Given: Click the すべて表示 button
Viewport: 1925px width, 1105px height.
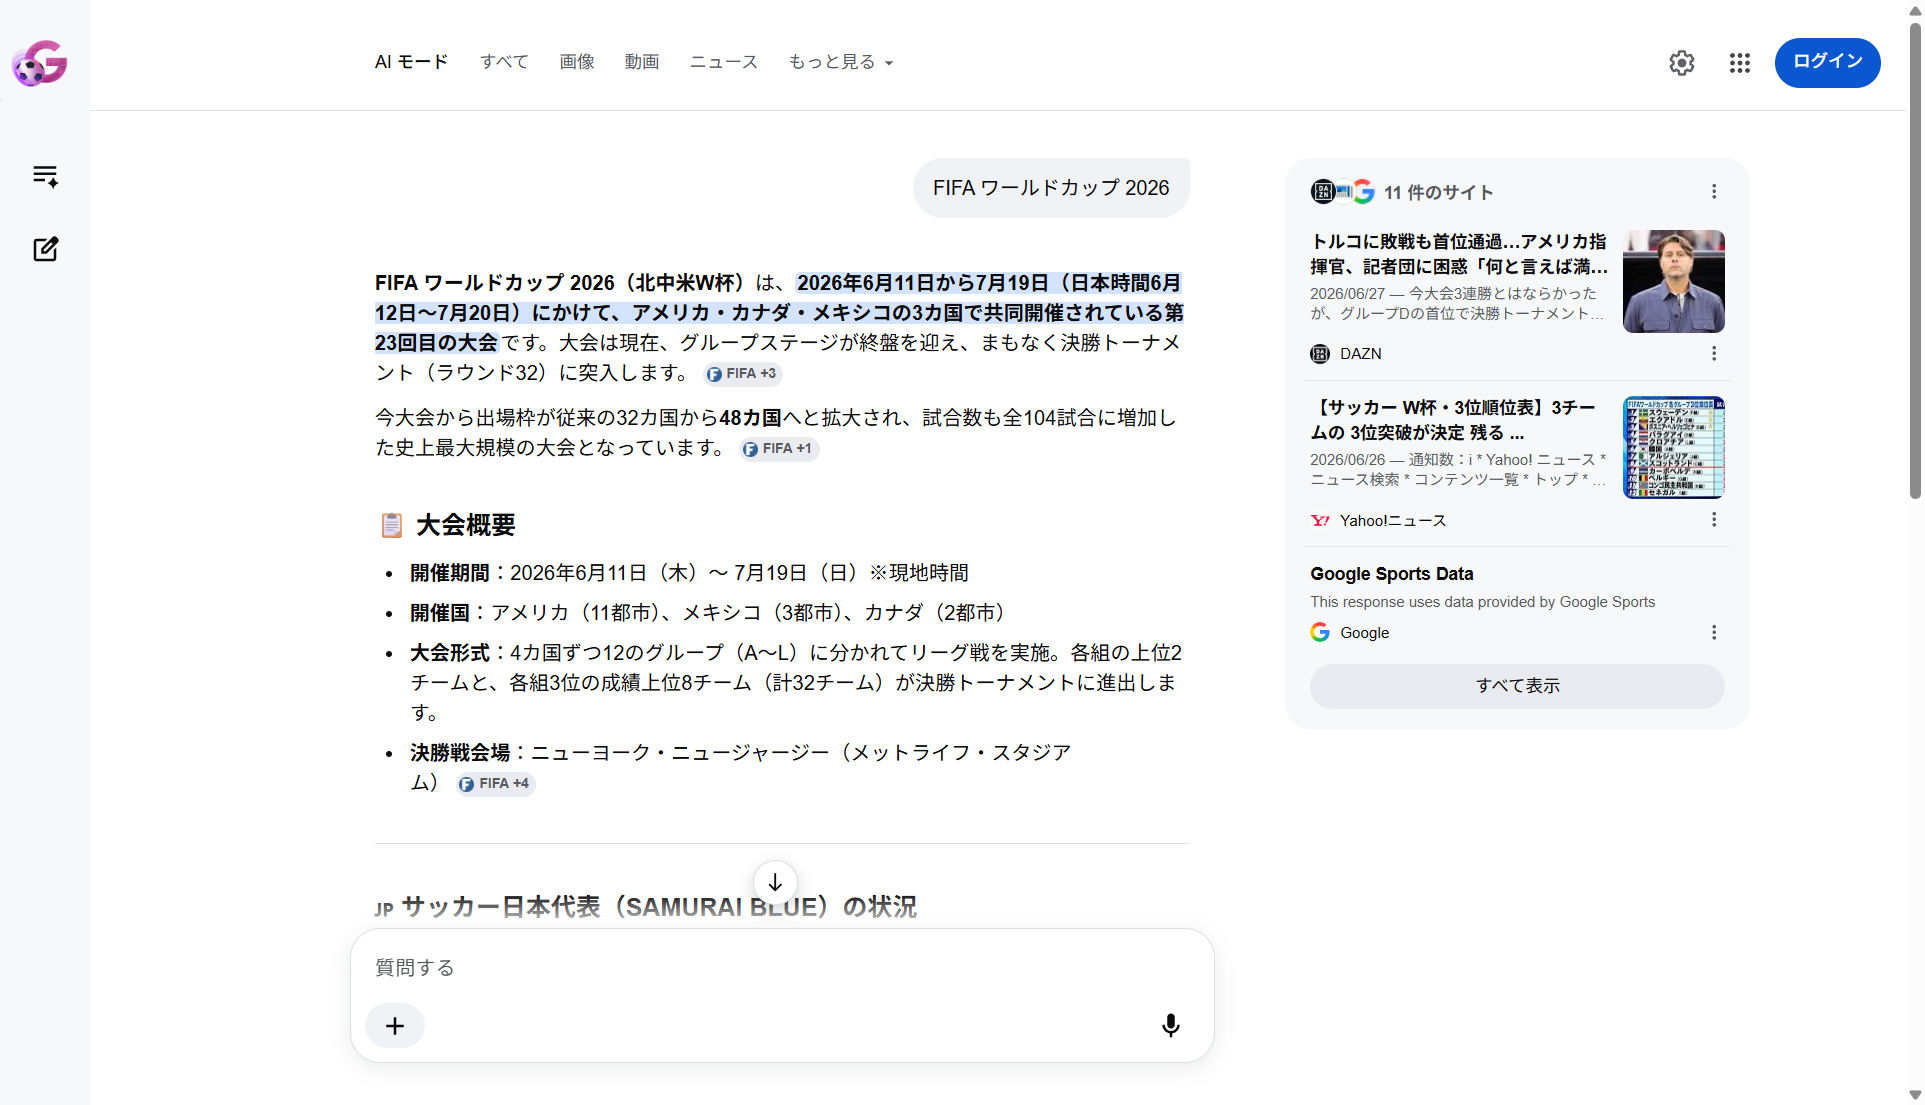Looking at the screenshot, I should [x=1517, y=686].
